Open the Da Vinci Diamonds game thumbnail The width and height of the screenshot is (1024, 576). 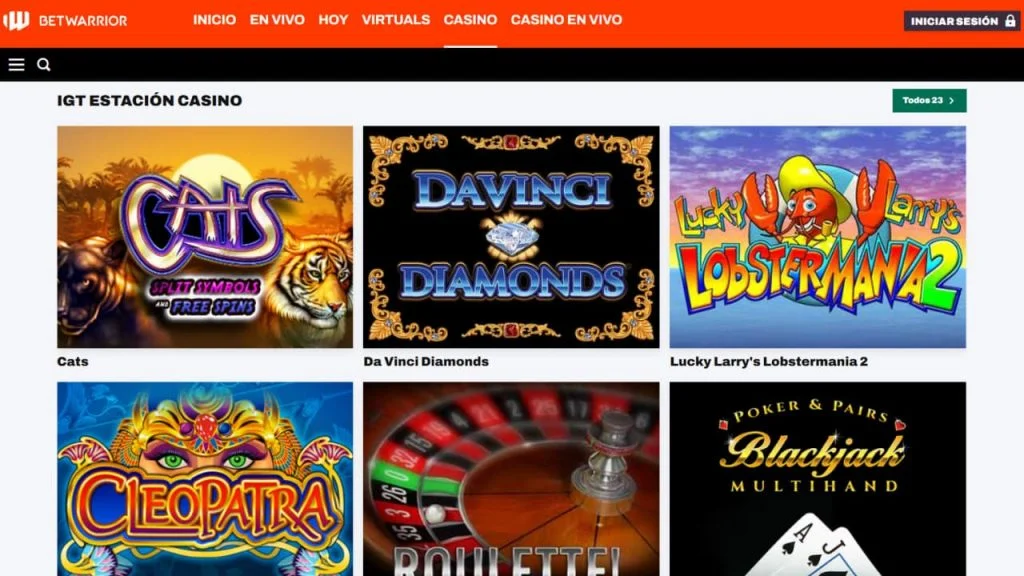coord(511,236)
